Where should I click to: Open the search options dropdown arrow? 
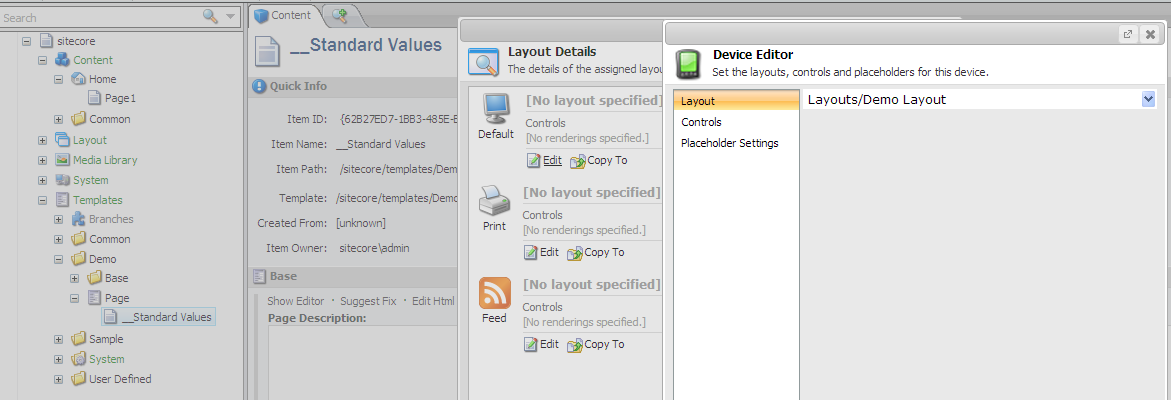[230, 17]
